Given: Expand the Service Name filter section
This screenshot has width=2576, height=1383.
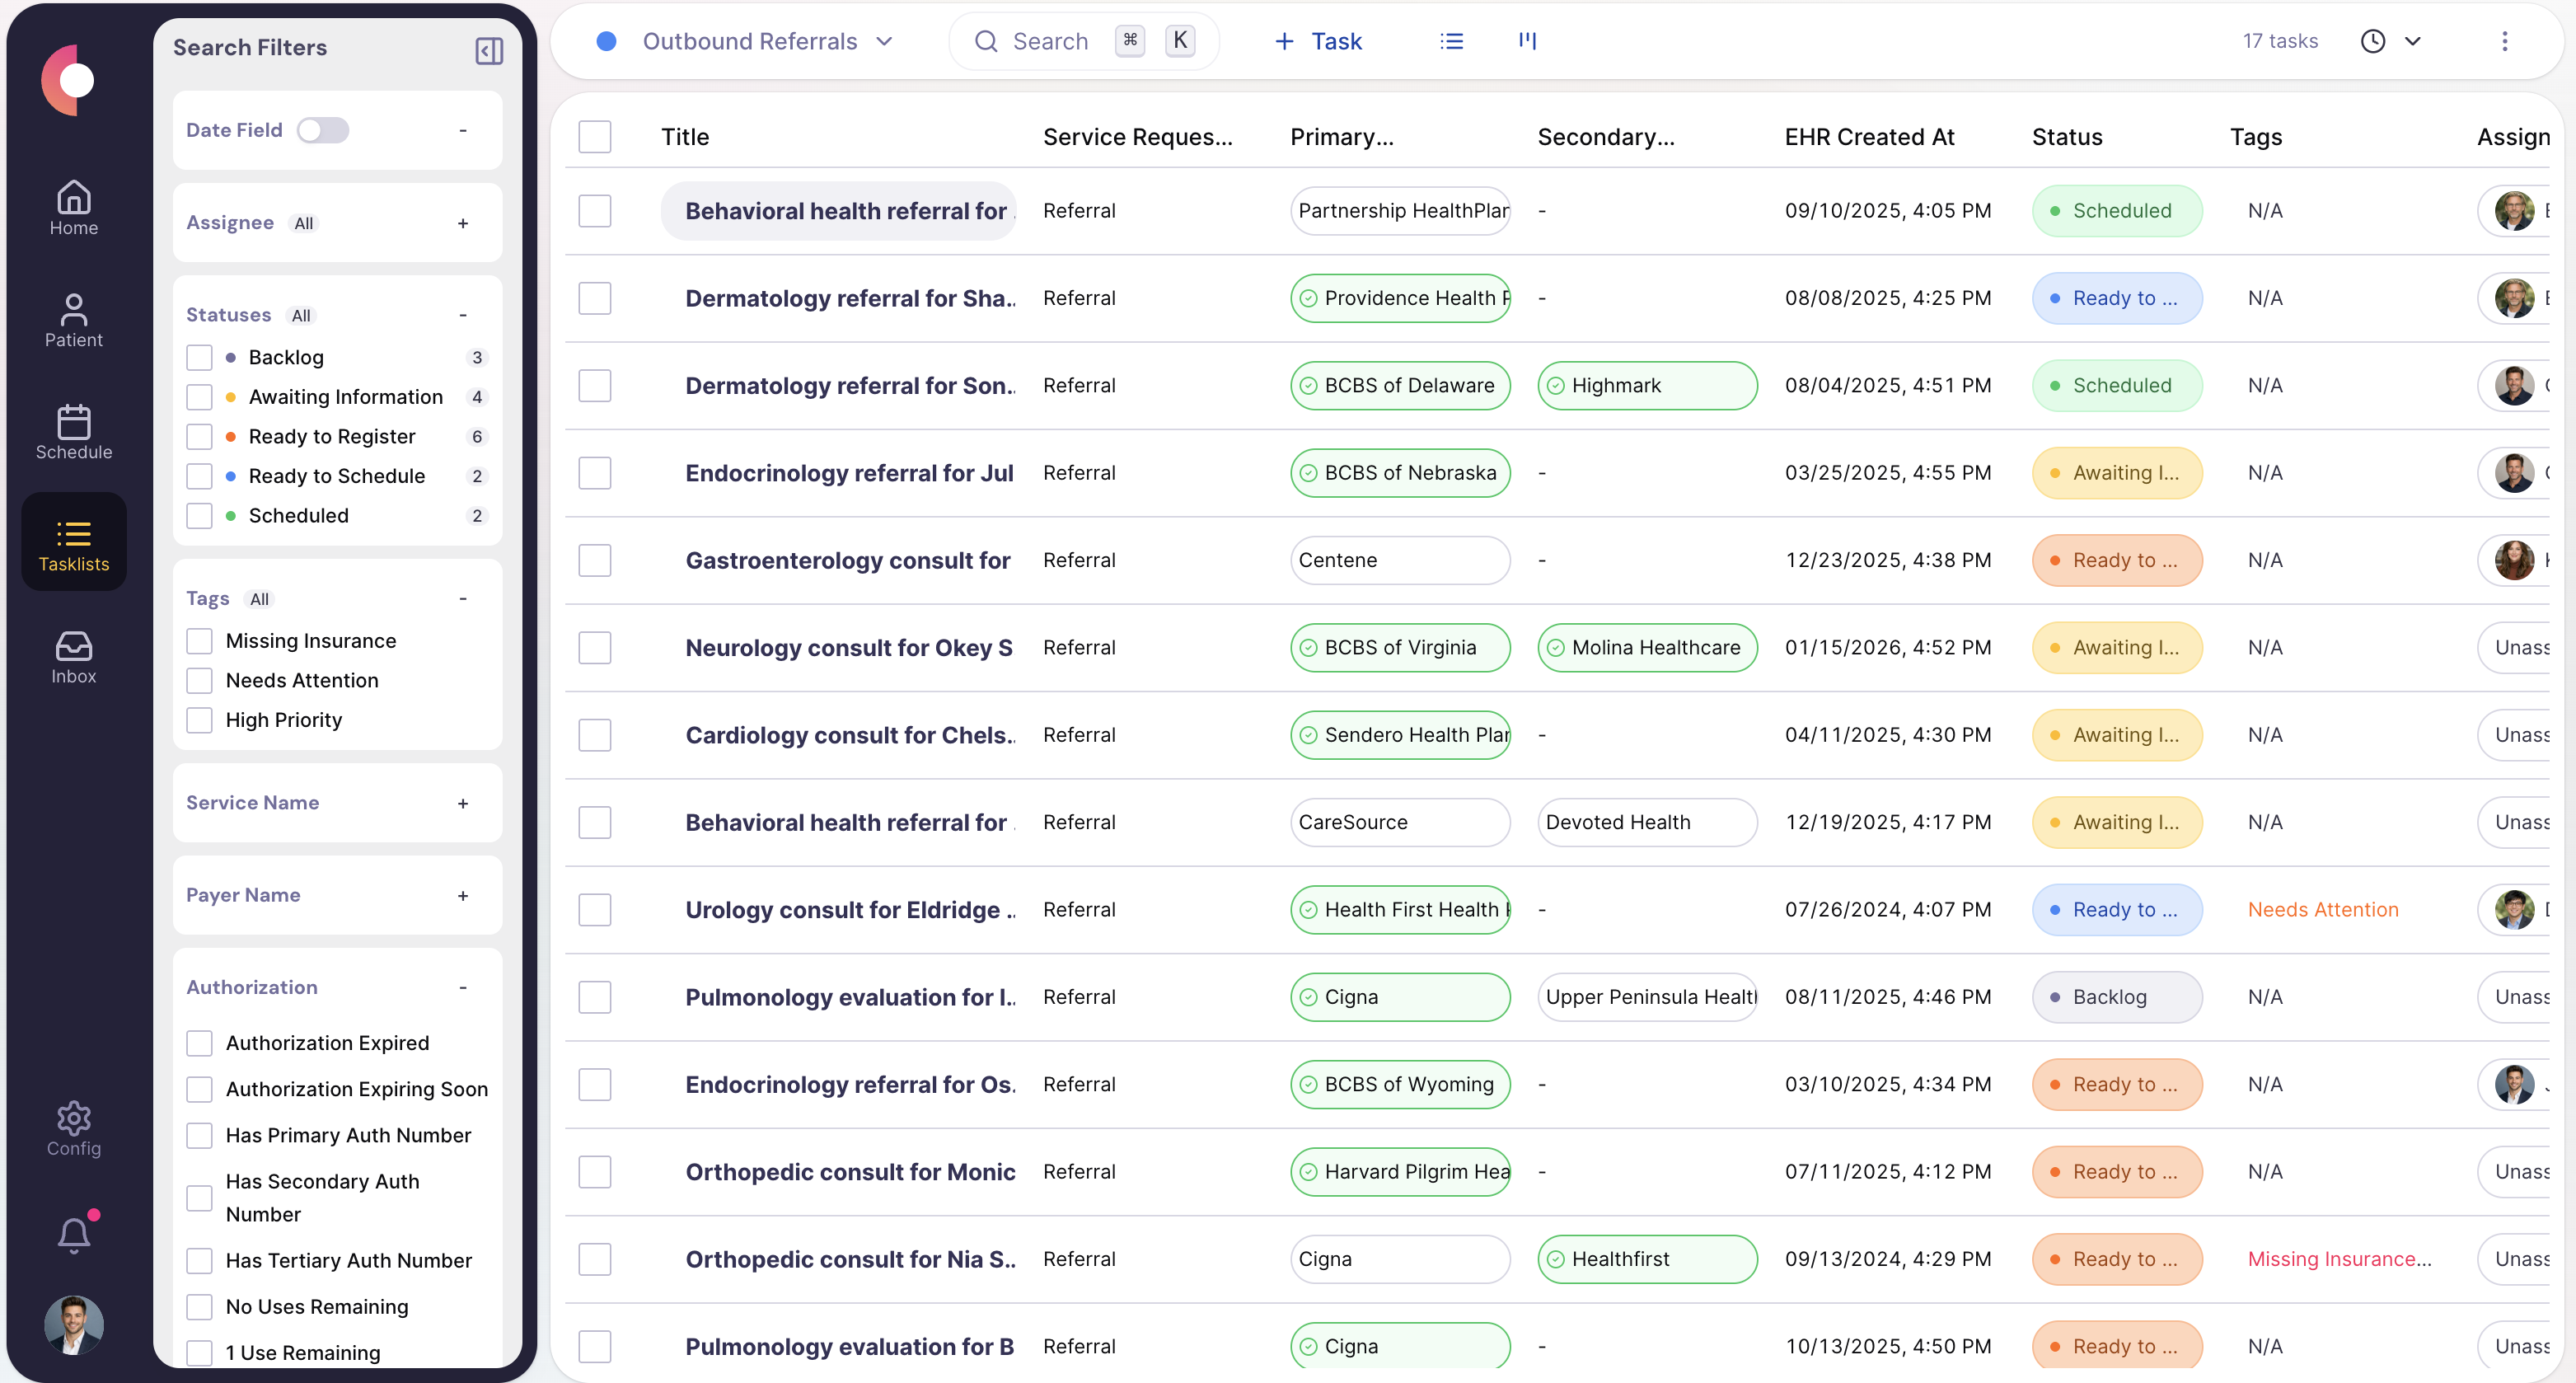Looking at the screenshot, I should (x=462, y=802).
